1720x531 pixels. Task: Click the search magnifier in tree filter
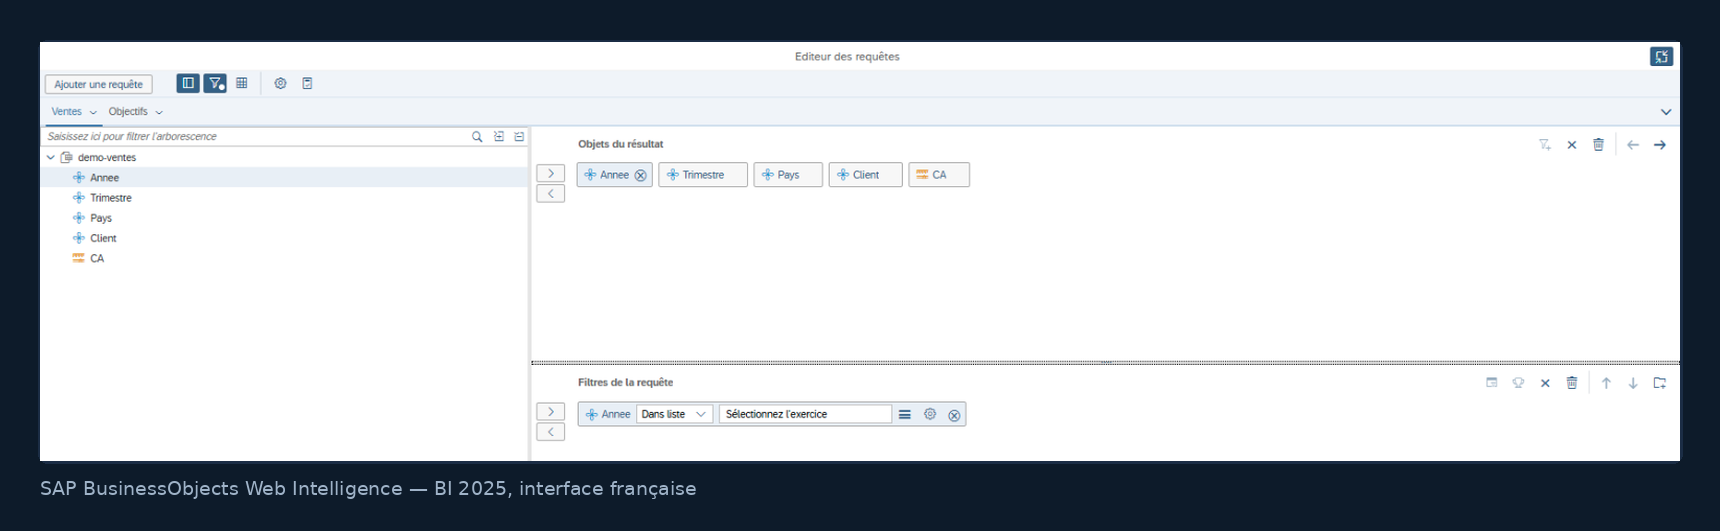(x=477, y=137)
